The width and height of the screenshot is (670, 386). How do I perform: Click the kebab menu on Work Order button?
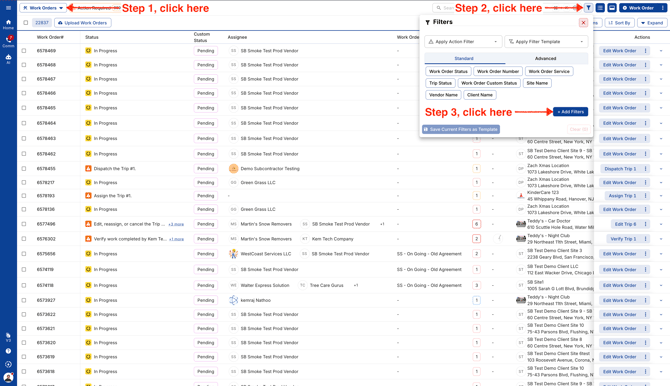[662, 8]
